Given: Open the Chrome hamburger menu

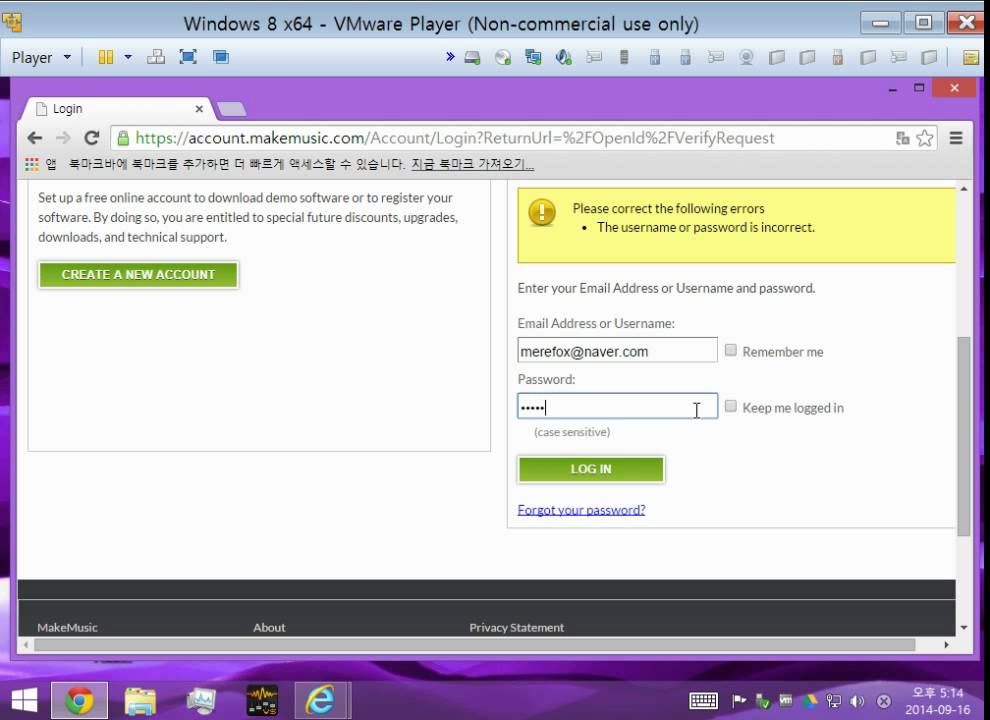Looking at the screenshot, I should click(956, 138).
